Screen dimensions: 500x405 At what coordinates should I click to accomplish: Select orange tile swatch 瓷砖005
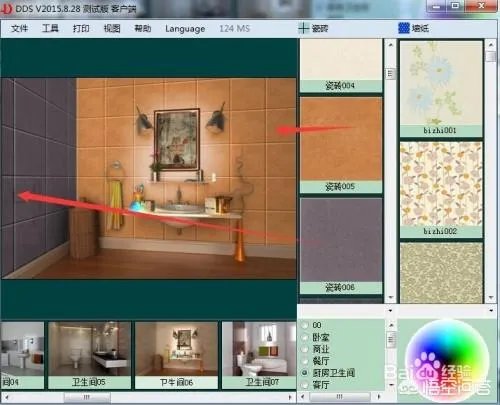click(341, 145)
